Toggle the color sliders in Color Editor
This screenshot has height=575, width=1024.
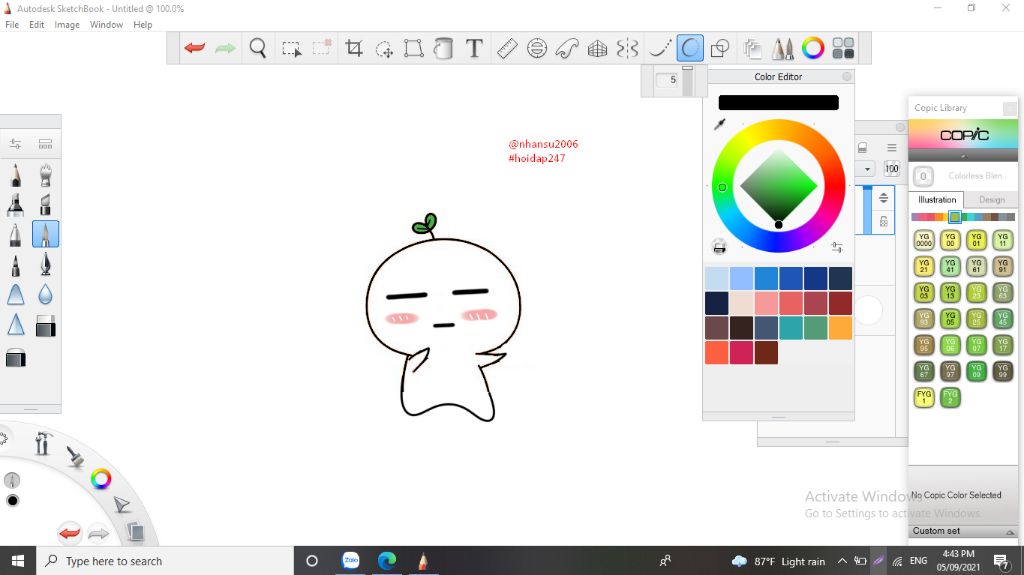tap(837, 247)
